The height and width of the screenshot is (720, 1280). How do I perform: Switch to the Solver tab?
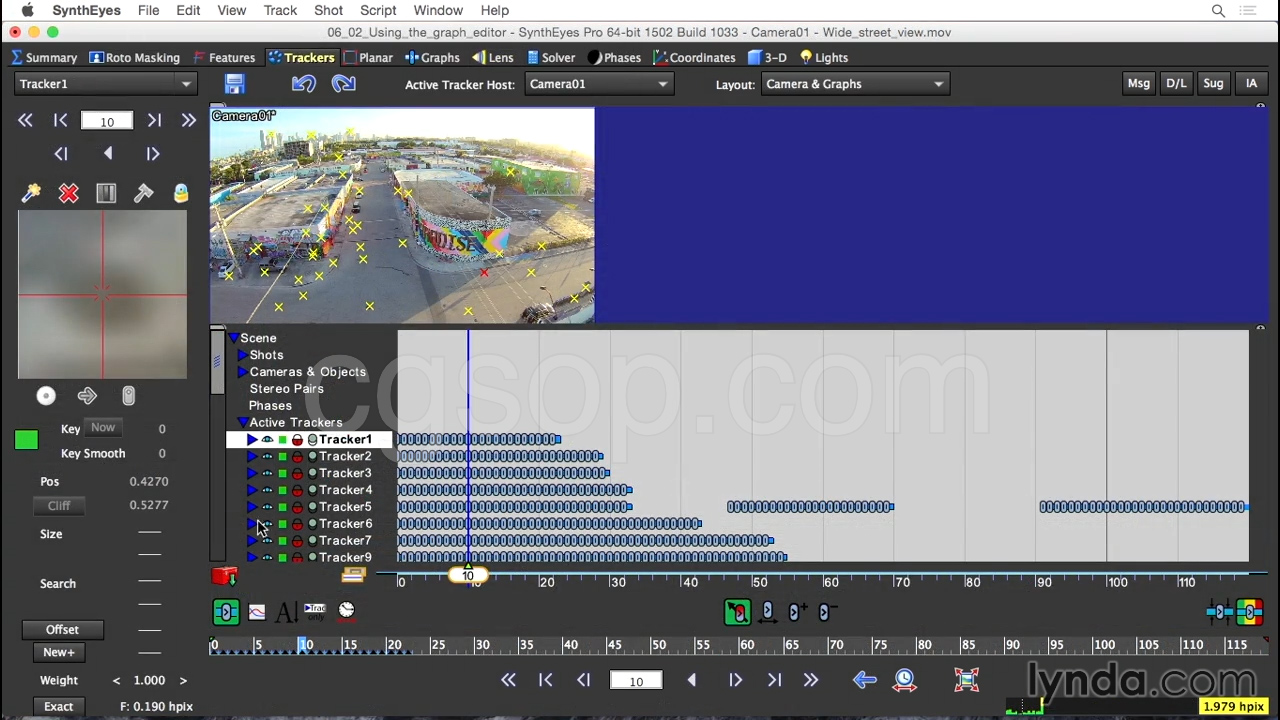pos(551,58)
